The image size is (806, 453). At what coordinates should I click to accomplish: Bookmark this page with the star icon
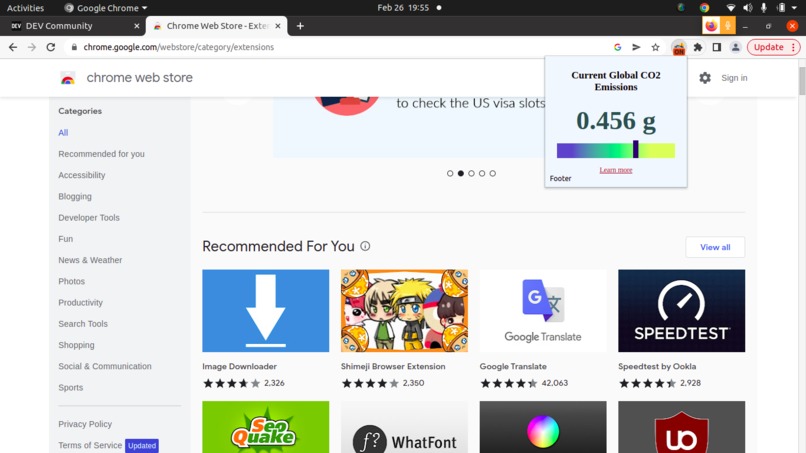tap(655, 47)
